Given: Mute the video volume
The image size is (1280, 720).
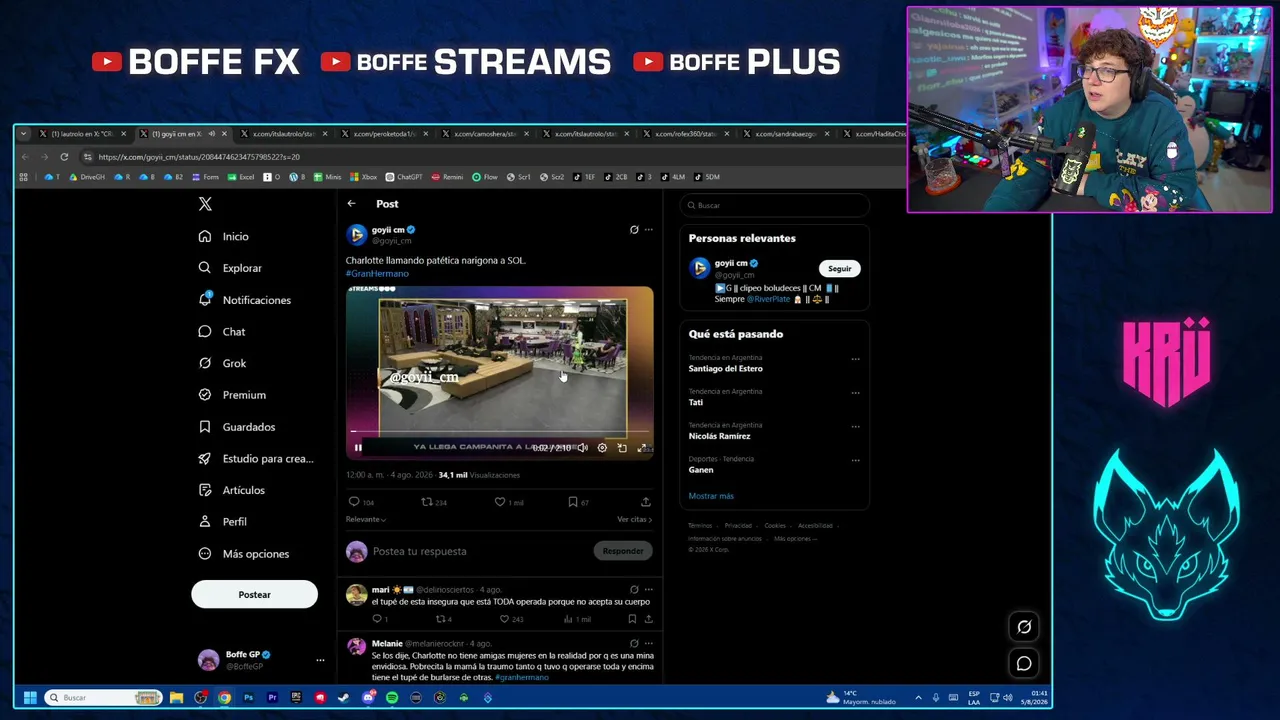Looking at the screenshot, I should coord(582,448).
